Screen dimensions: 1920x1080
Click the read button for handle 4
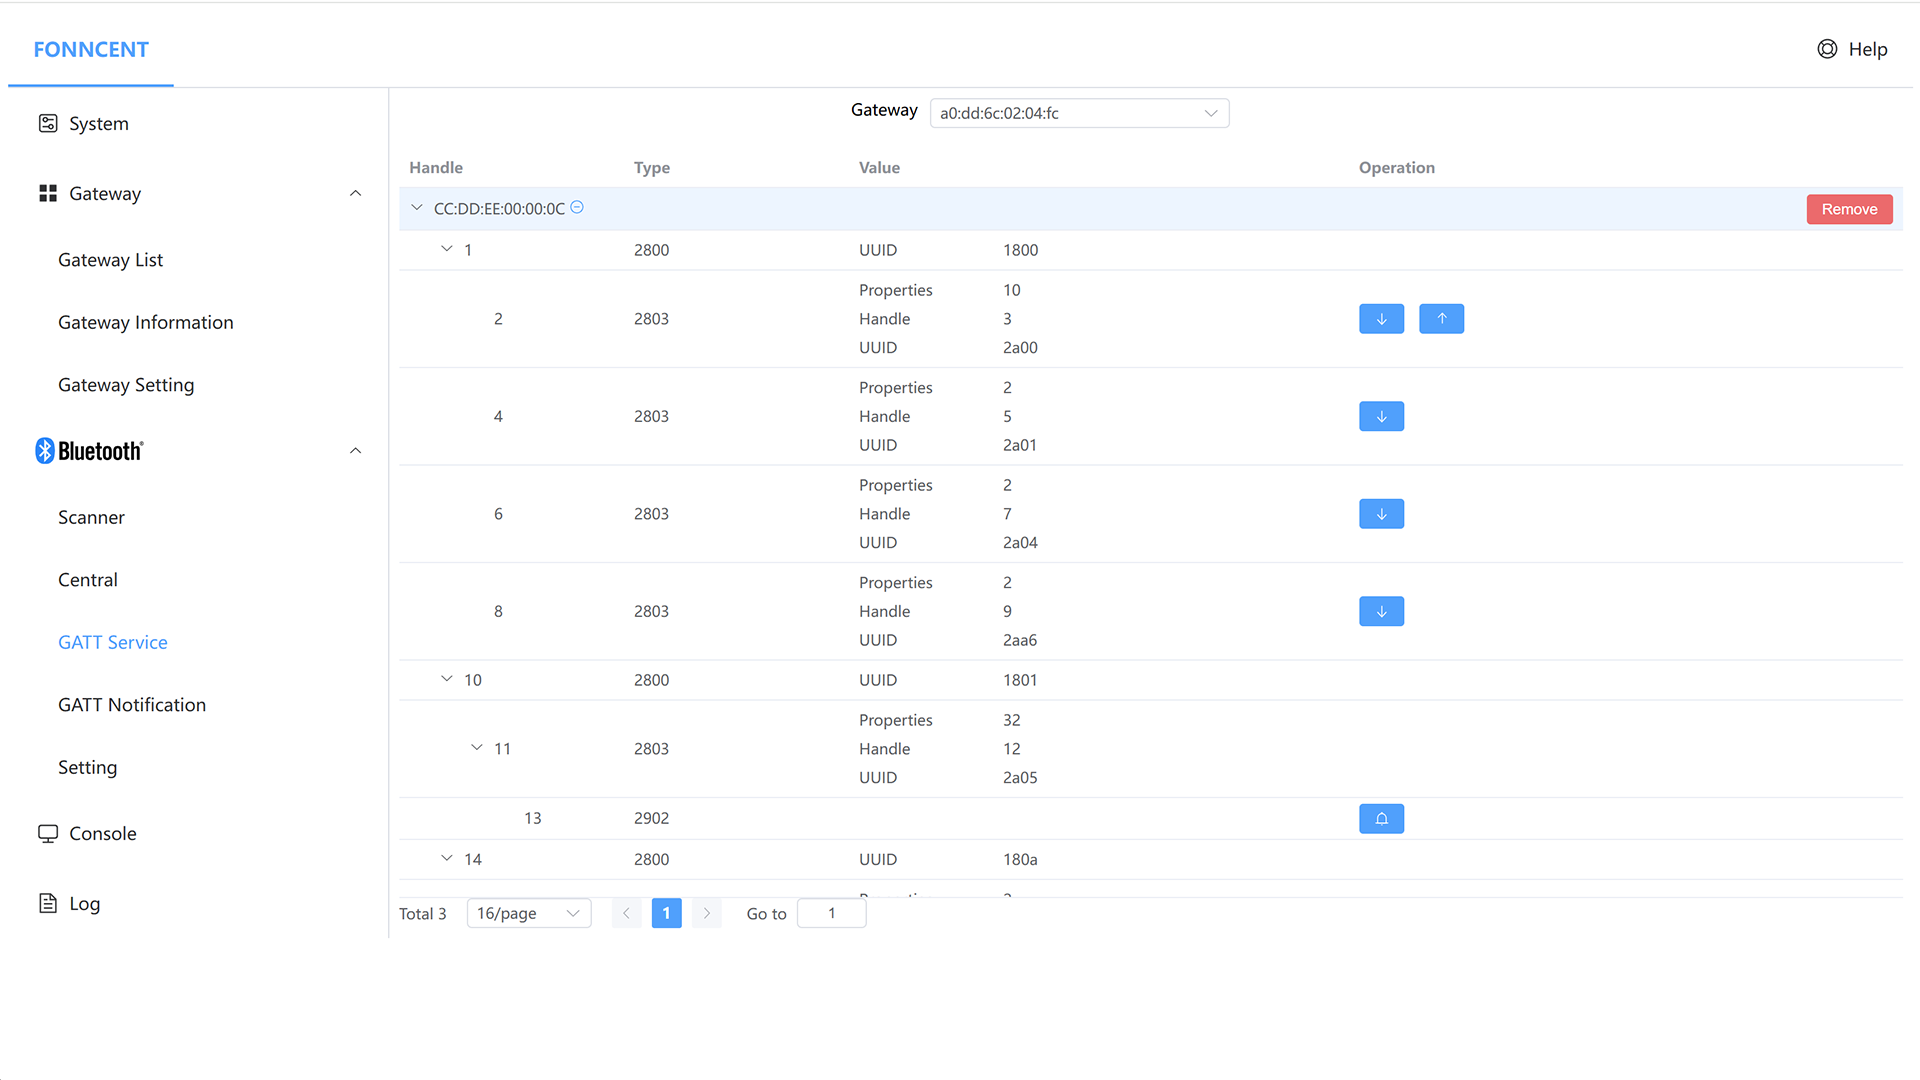(x=1381, y=416)
